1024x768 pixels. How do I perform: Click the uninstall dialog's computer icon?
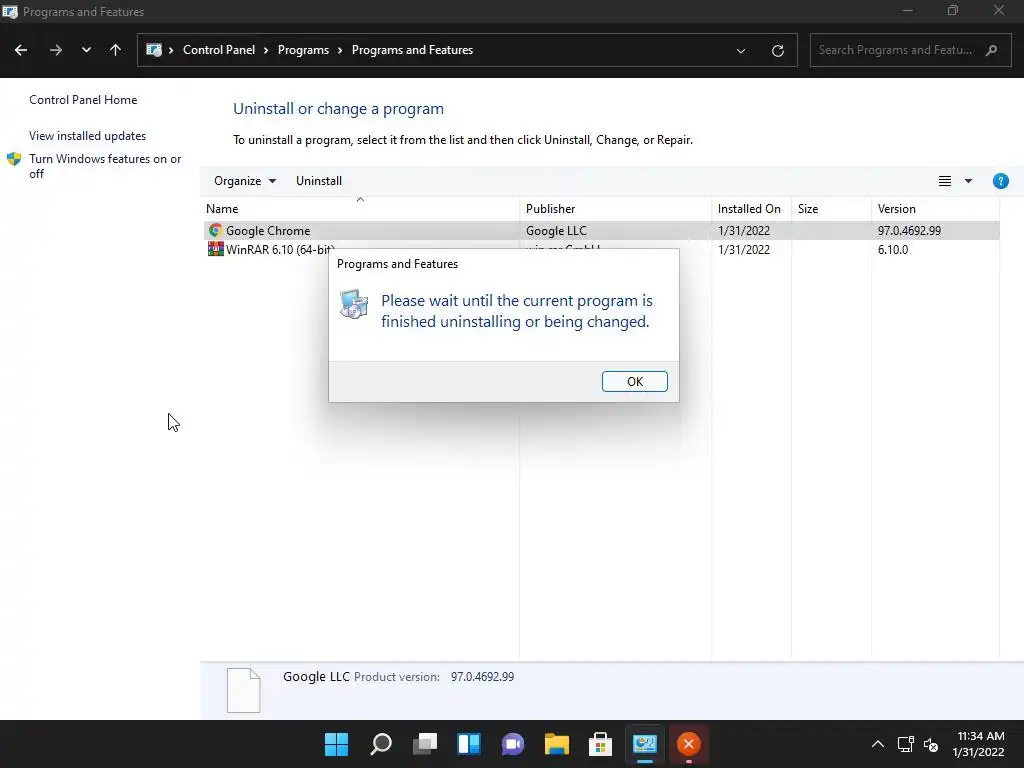(354, 304)
